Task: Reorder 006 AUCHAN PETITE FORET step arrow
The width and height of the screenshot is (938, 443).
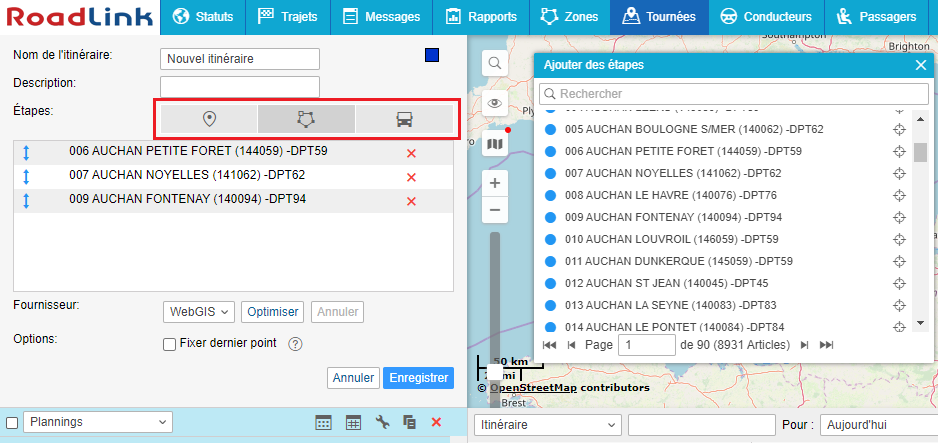Action: pos(26,153)
